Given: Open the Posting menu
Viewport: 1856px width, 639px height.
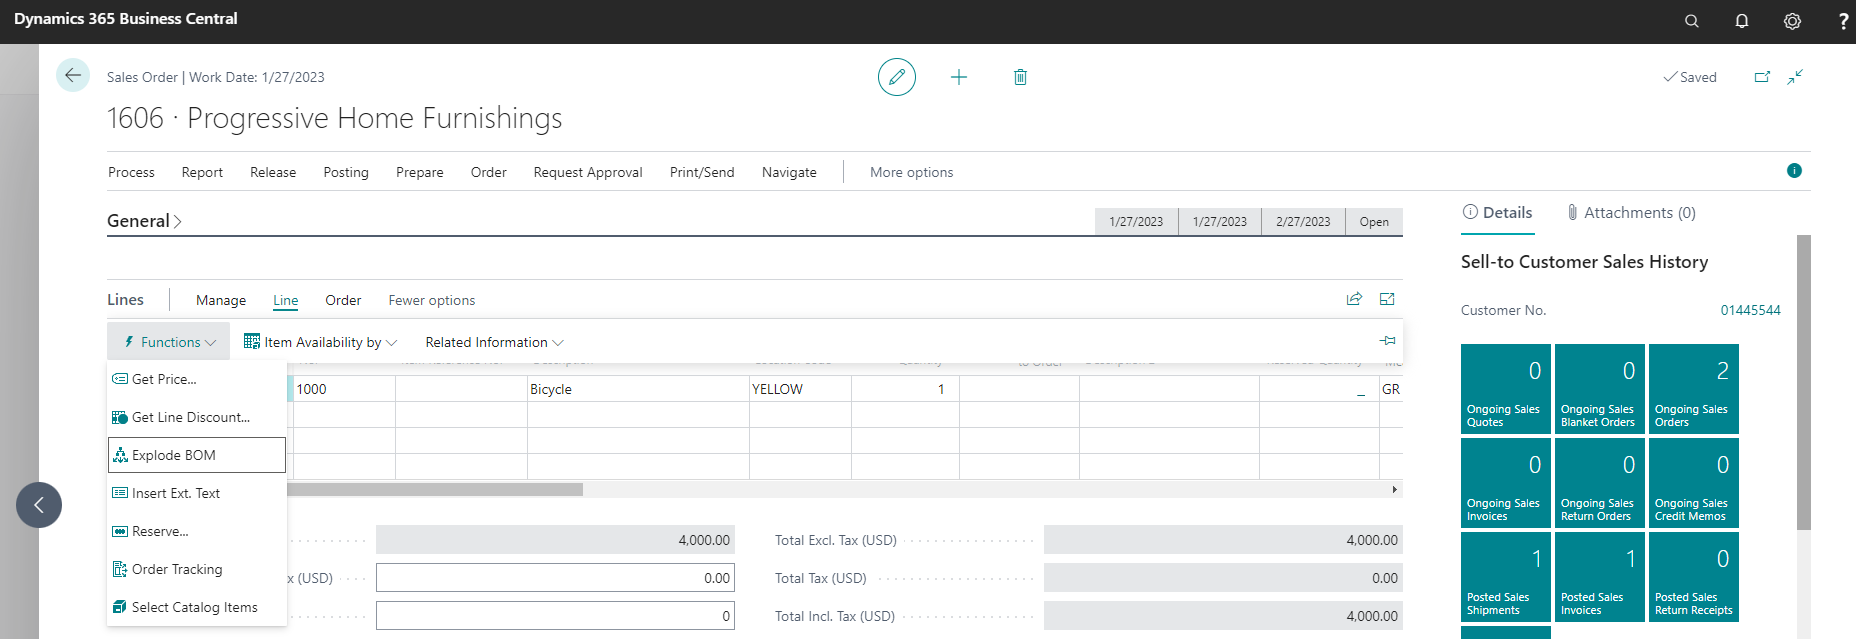Looking at the screenshot, I should [x=346, y=172].
